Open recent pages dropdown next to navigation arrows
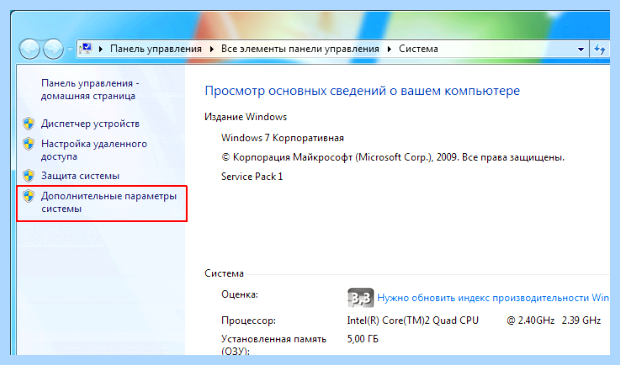This screenshot has width=620, height=365. point(70,49)
